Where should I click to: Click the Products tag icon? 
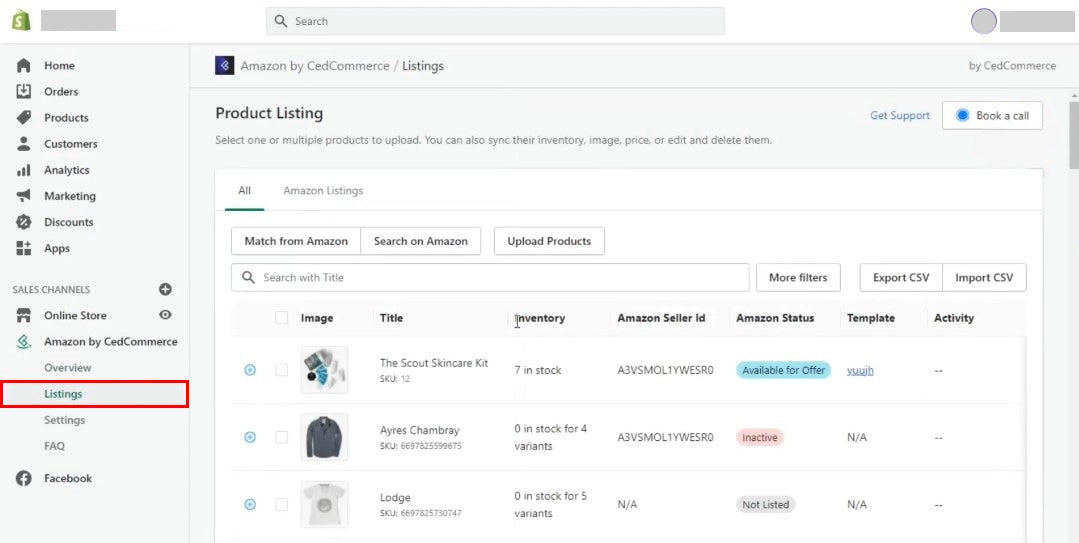(23, 118)
